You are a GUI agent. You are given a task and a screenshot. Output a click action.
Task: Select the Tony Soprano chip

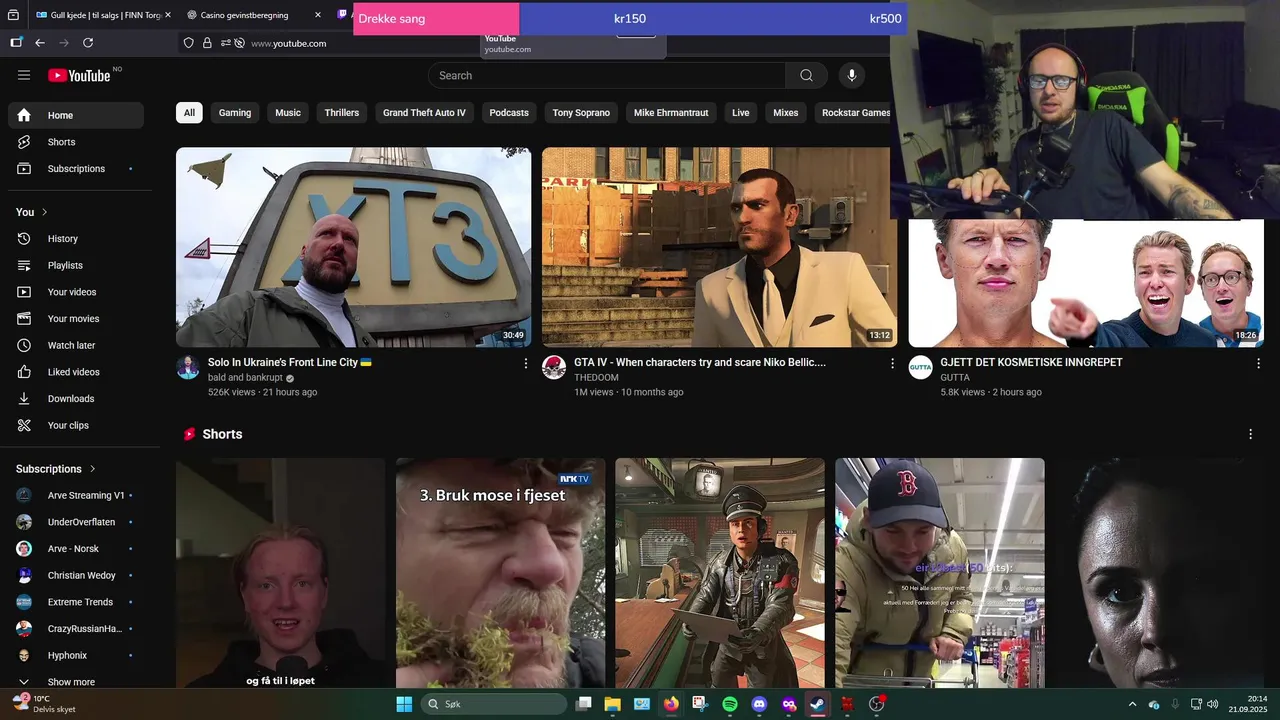pos(581,113)
